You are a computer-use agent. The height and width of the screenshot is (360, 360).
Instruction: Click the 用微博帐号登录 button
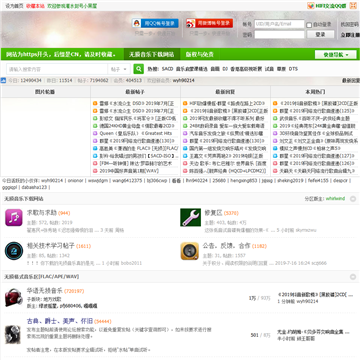coord(209,23)
